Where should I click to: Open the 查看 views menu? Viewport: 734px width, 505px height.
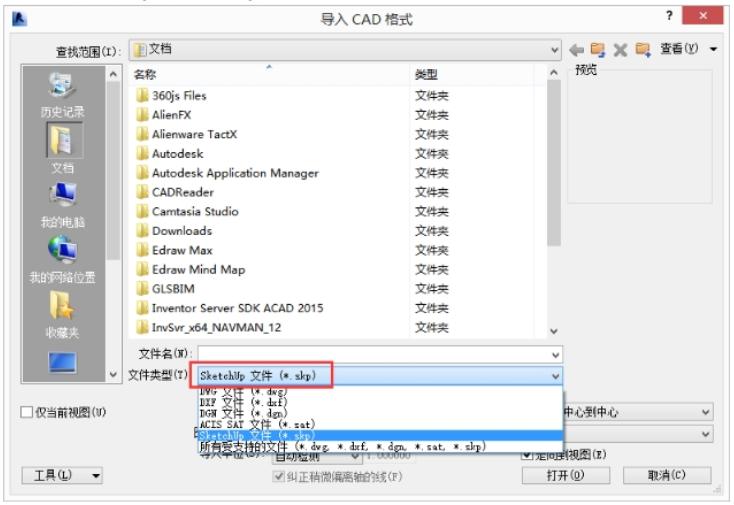tap(688, 49)
